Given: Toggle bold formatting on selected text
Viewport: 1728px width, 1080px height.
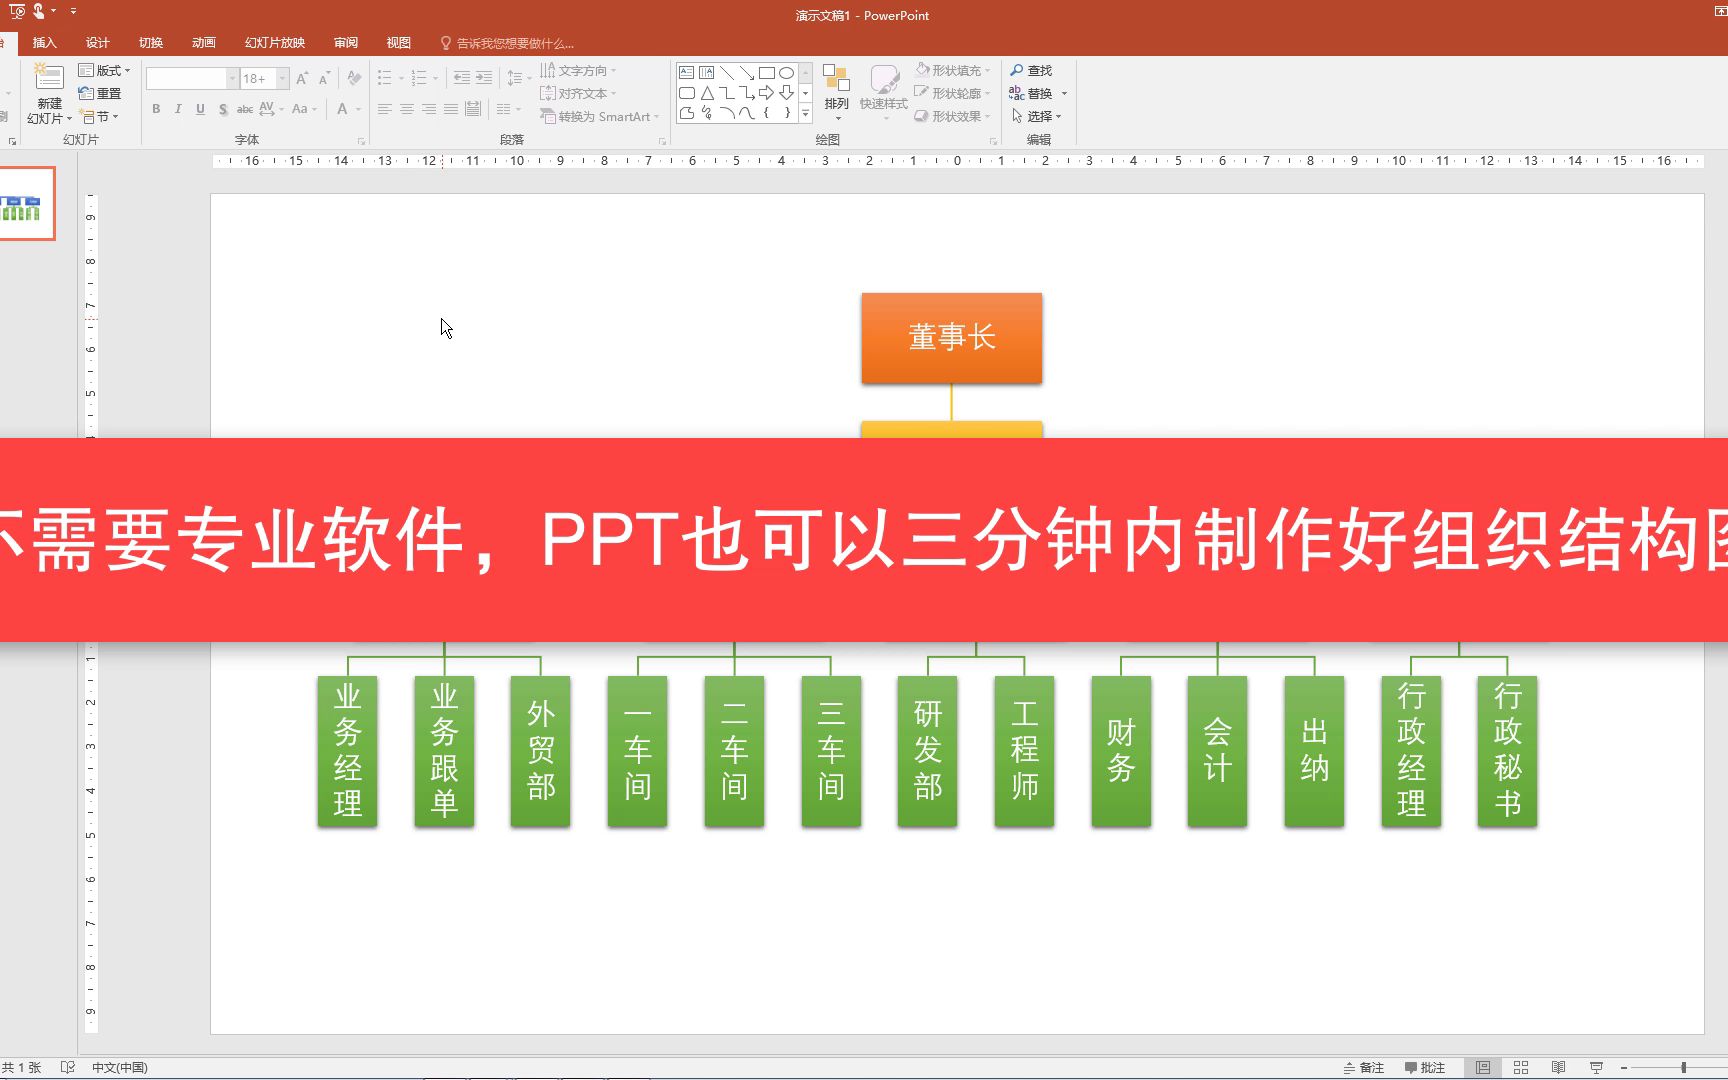Looking at the screenshot, I should 156,109.
